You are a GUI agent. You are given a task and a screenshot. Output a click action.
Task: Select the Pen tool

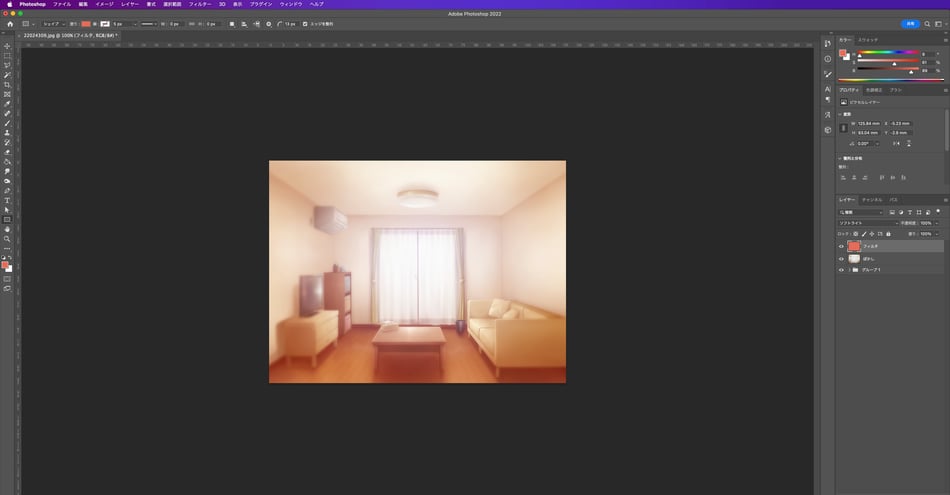pyautogui.click(x=7, y=191)
